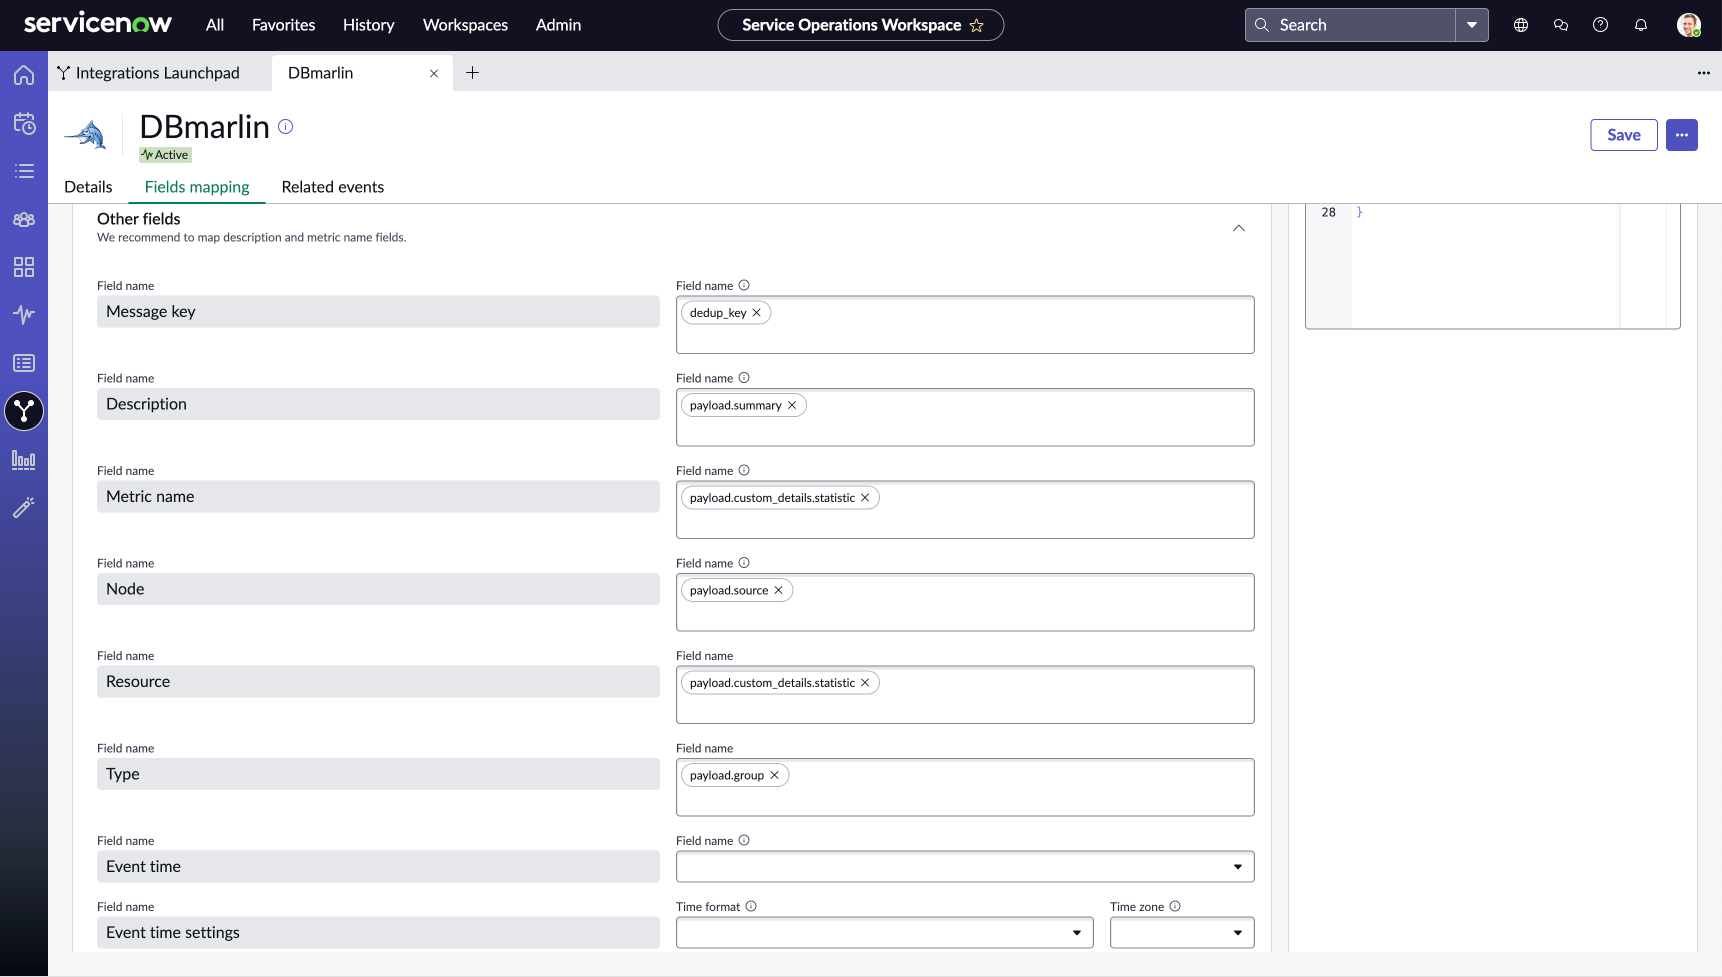Open the help question mark icon
Screen dimensions: 1722x977
pos(1601,25)
